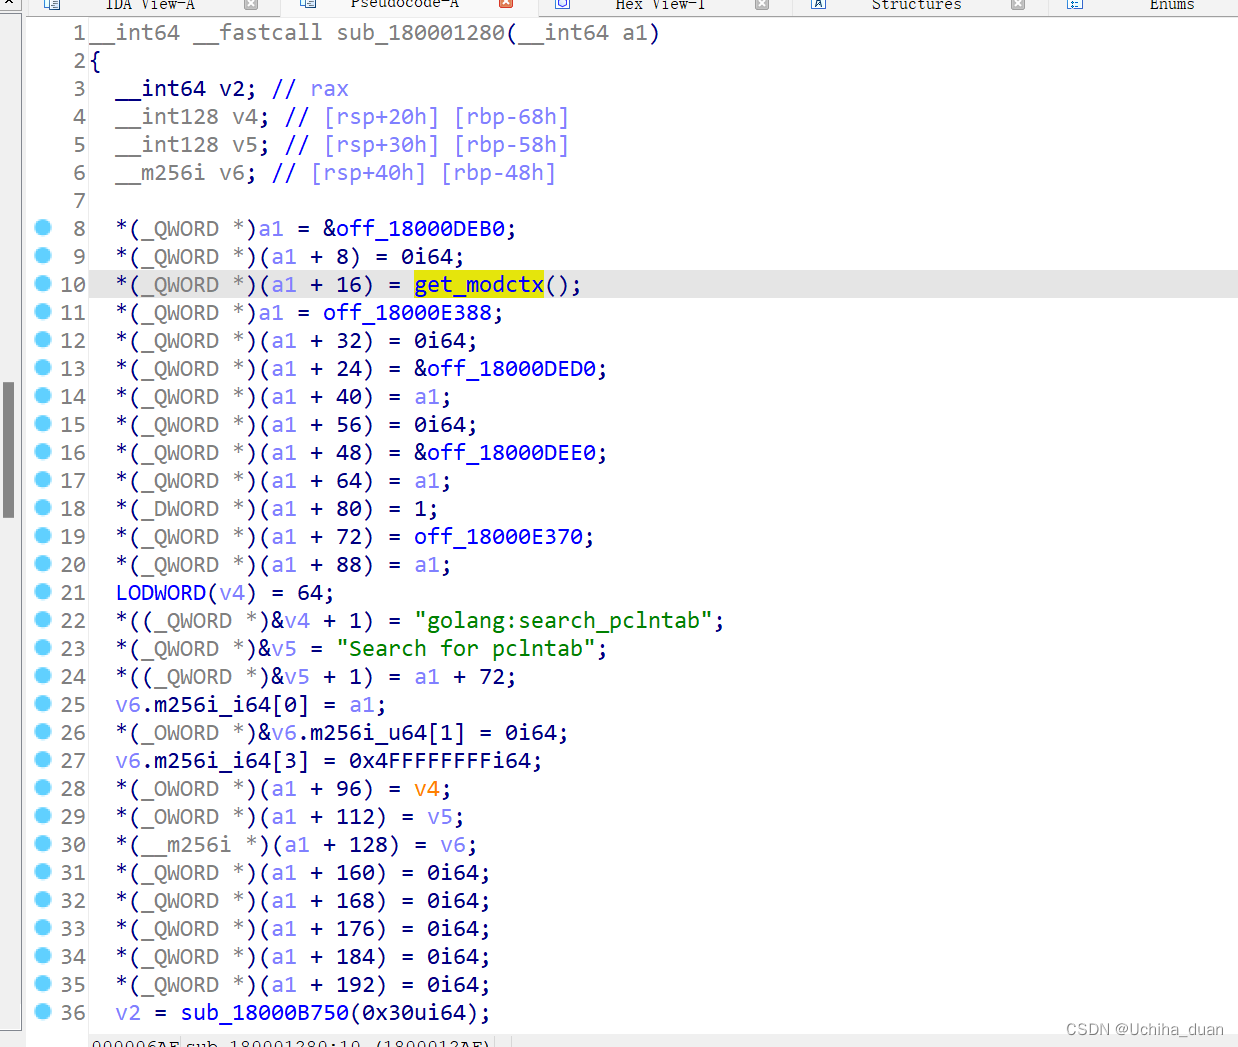This screenshot has width=1238, height=1047.
Task: Toggle the breakpoint on line 8
Action: [x=43, y=228]
